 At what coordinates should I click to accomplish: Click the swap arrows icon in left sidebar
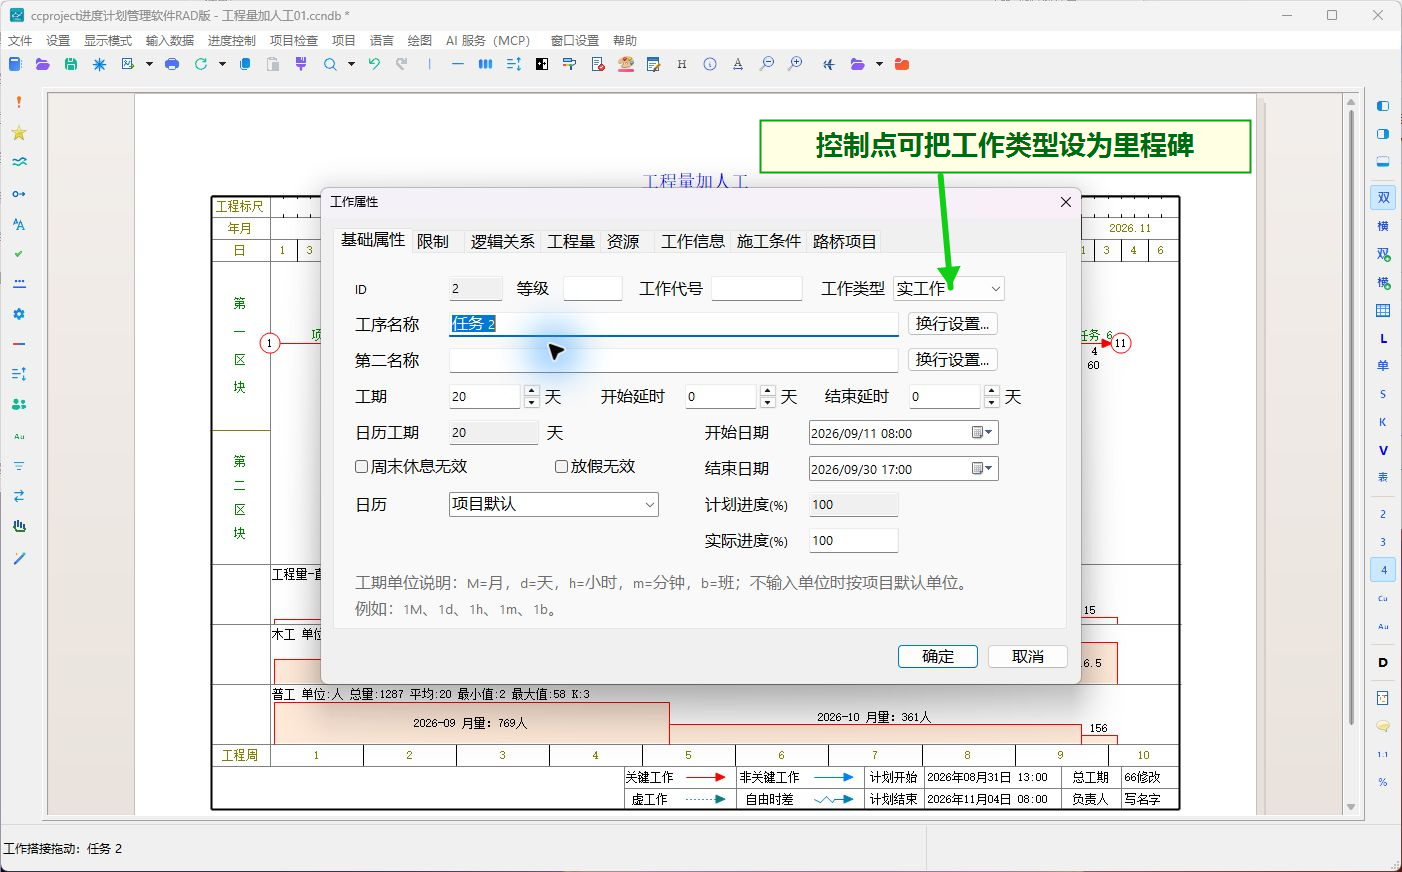(x=19, y=496)
